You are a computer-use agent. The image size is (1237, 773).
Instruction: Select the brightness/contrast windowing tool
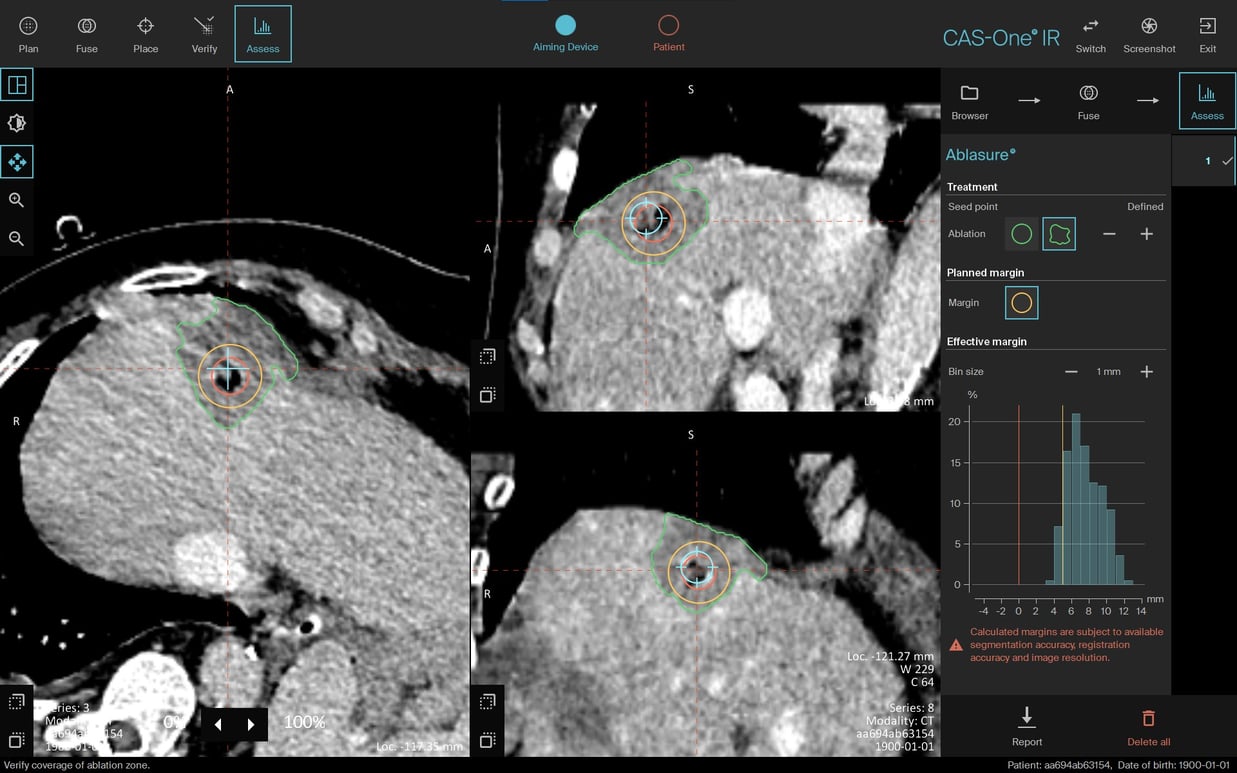pyautogui.click(x=17, y=123)
